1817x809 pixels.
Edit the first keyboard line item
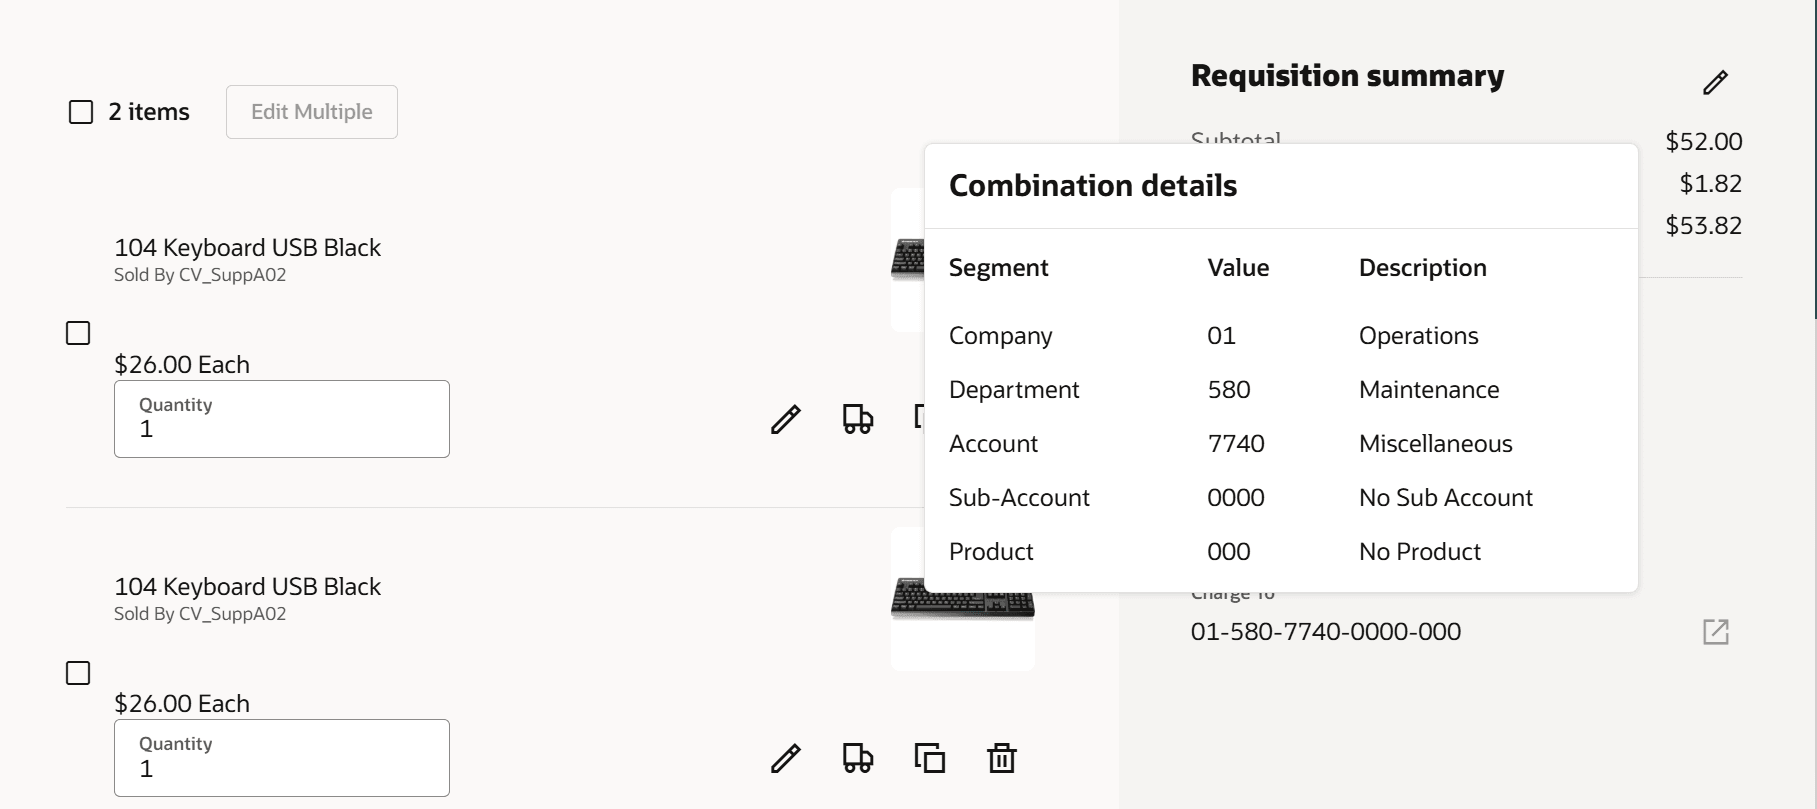pyautogui.click(x=786, y=419)
